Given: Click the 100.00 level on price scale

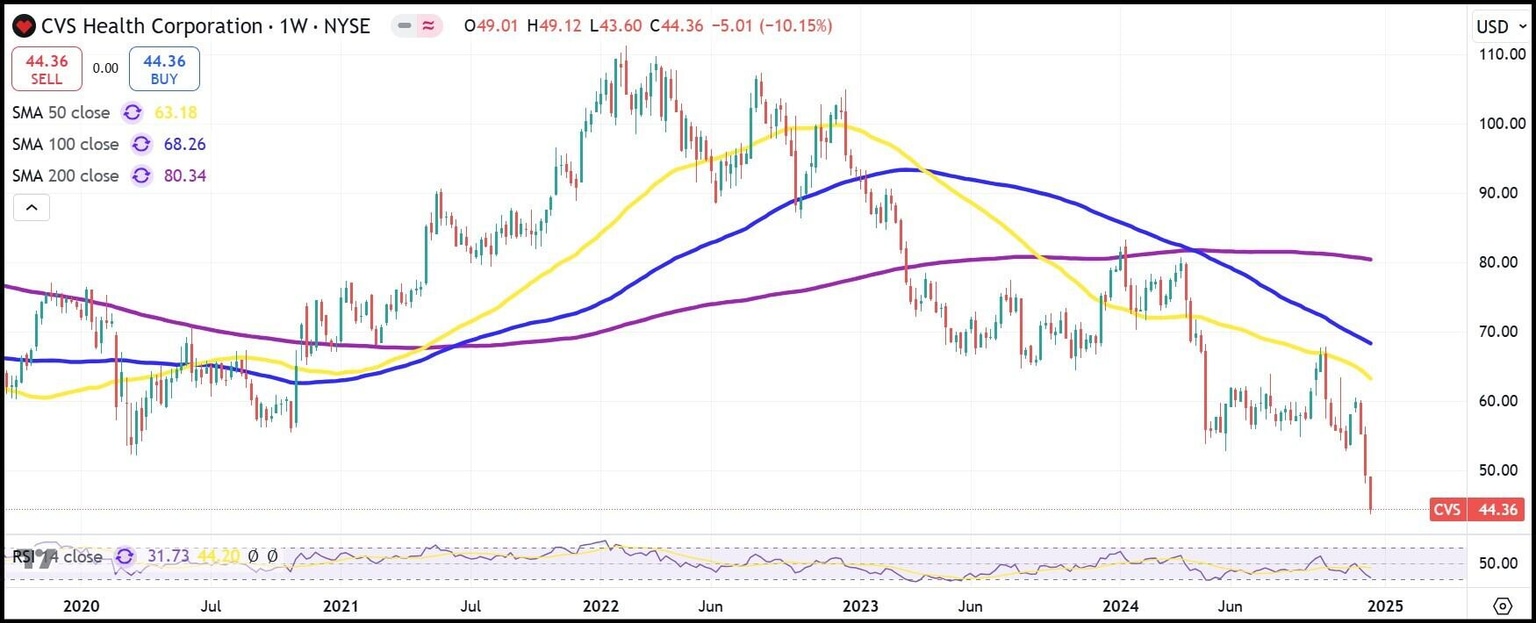Looking at the screenshot, I should coord(1500,124).
